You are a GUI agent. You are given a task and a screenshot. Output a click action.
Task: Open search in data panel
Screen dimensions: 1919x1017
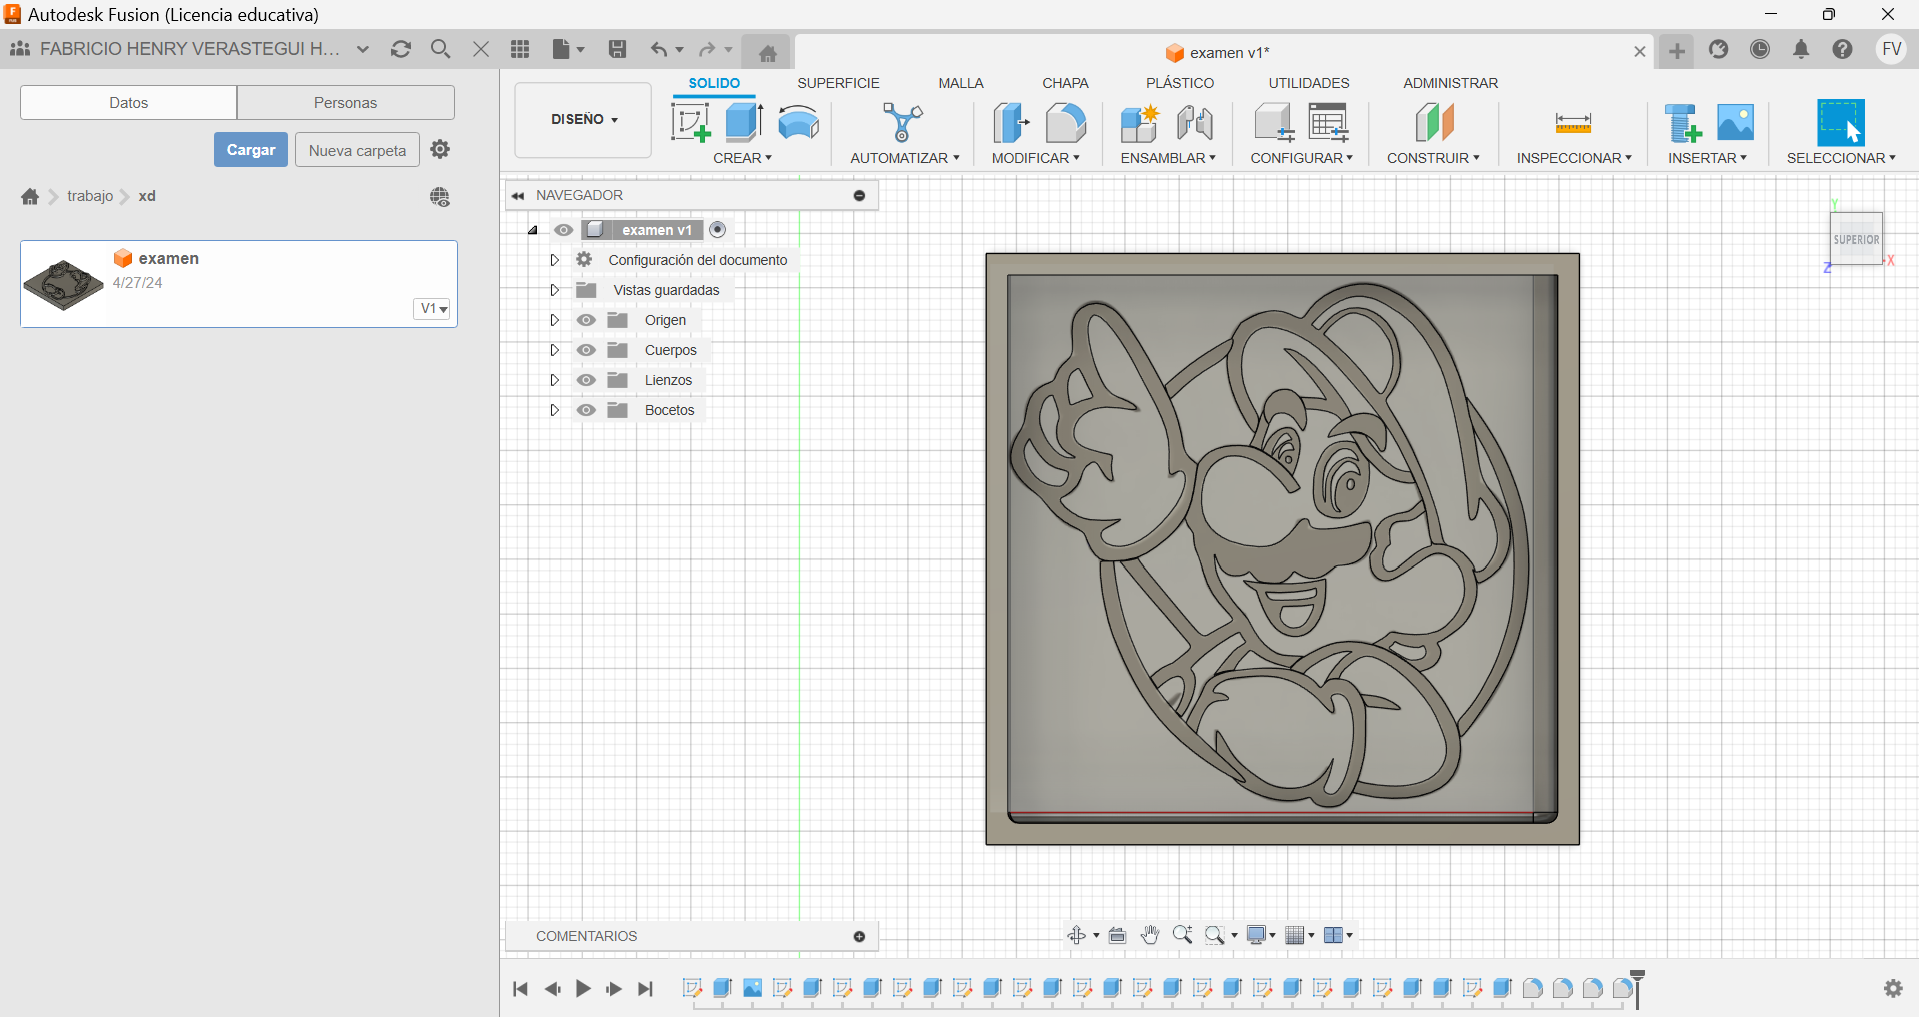coord(440,49)
